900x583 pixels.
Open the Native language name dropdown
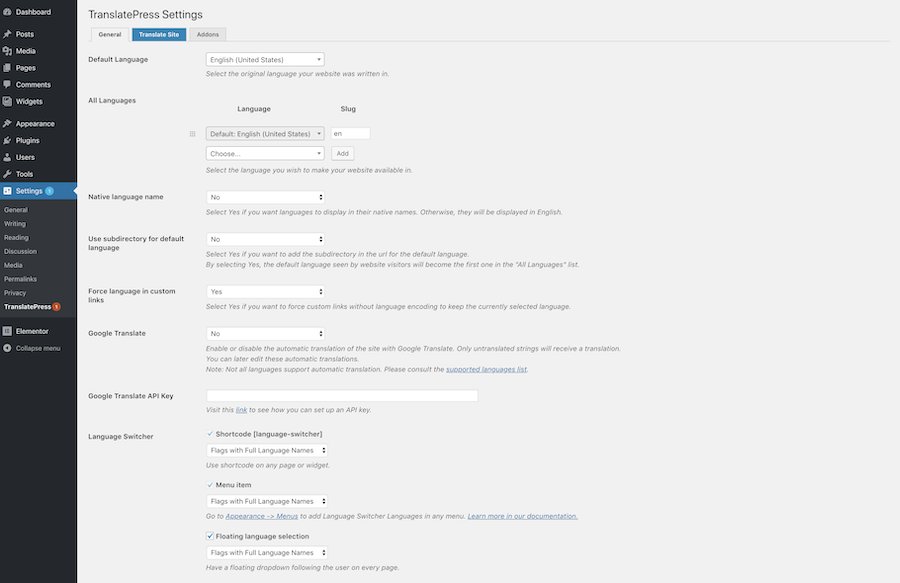point(265,197)
